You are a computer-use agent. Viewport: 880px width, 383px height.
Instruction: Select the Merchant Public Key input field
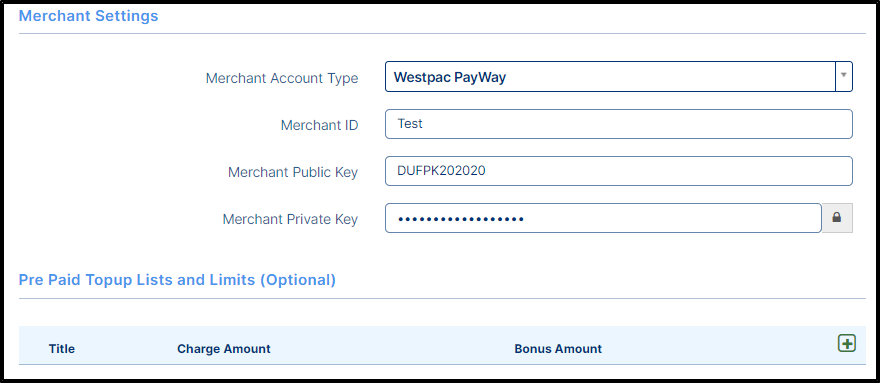pyautogui.click(x=618, y=171)
